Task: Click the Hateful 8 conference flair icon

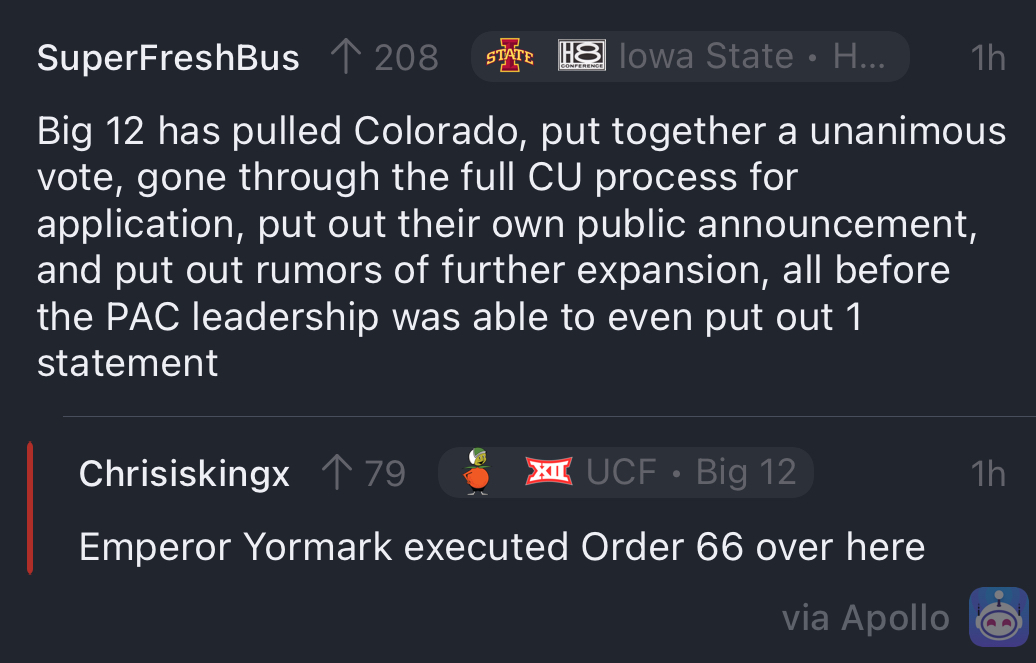Action: 581,56
